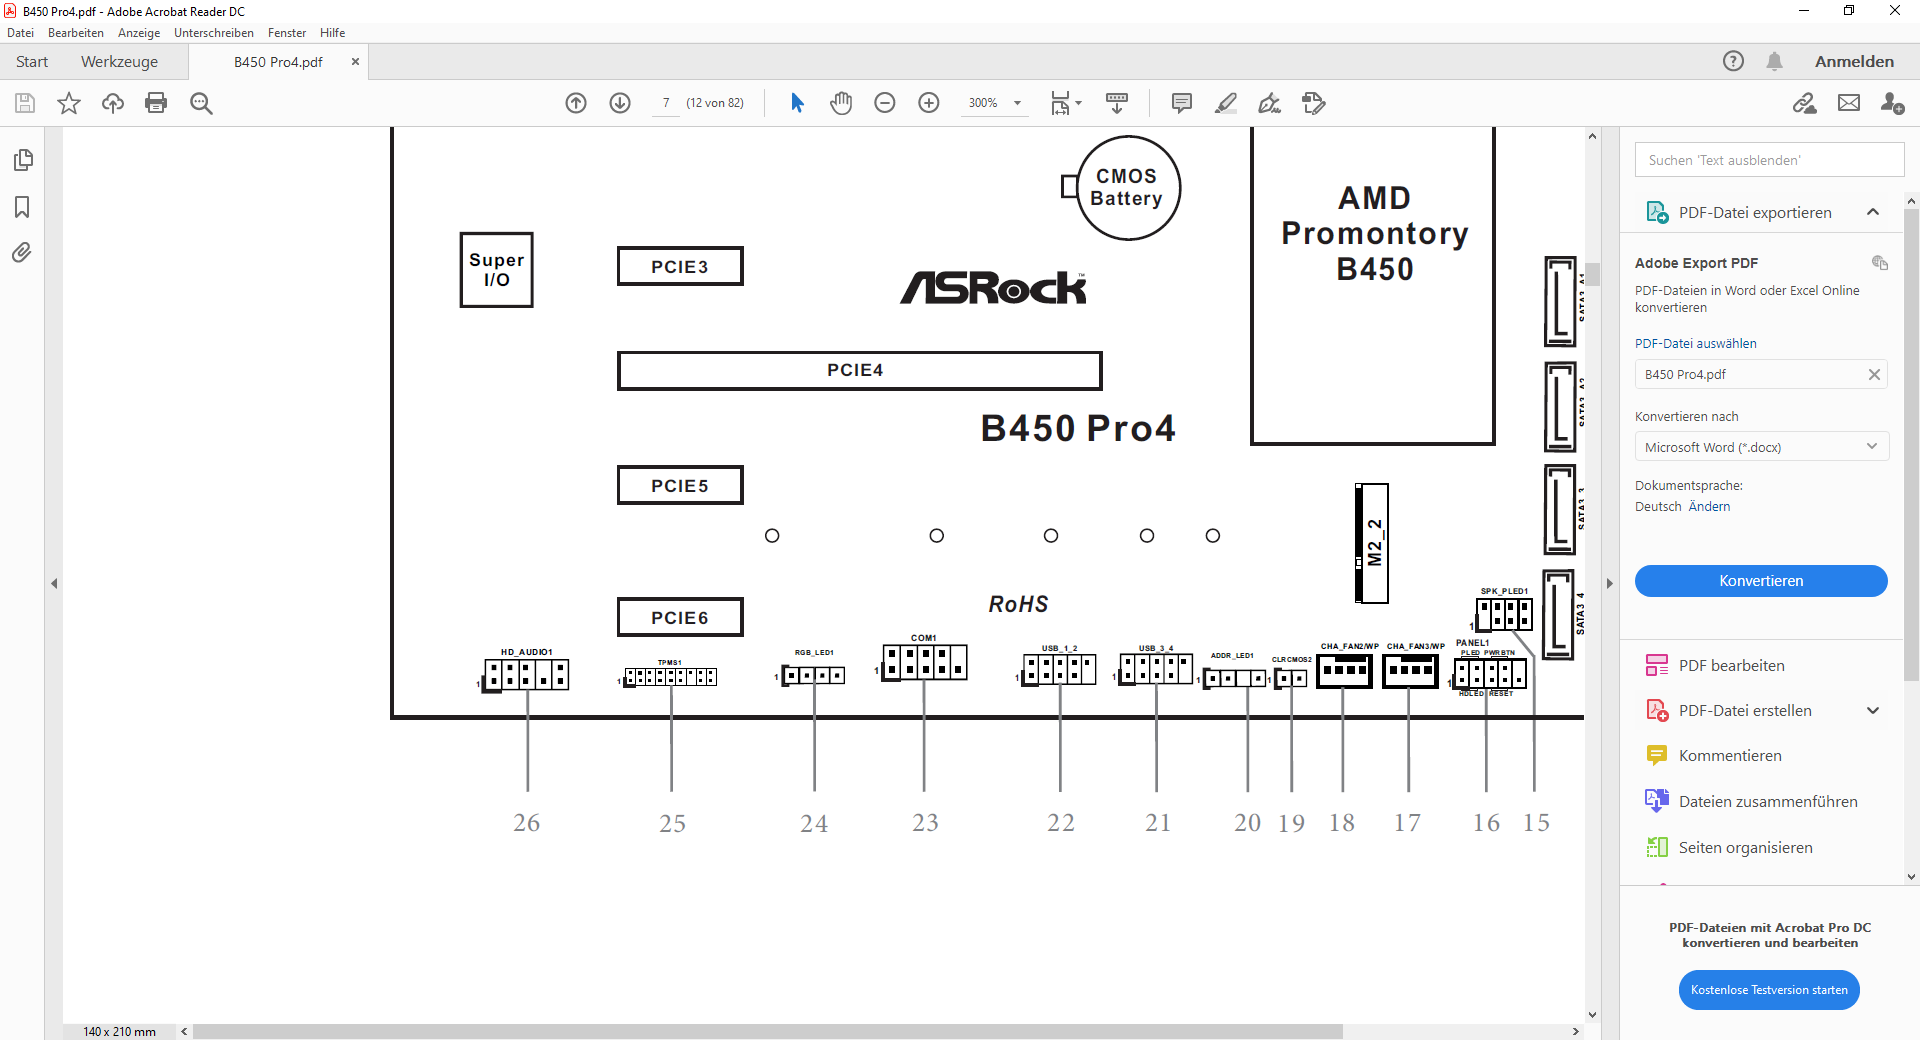Viewport: 1920px width, 1040px height.
Task: Go to previous page with the up arrow
Action: [x=576, y=103]
